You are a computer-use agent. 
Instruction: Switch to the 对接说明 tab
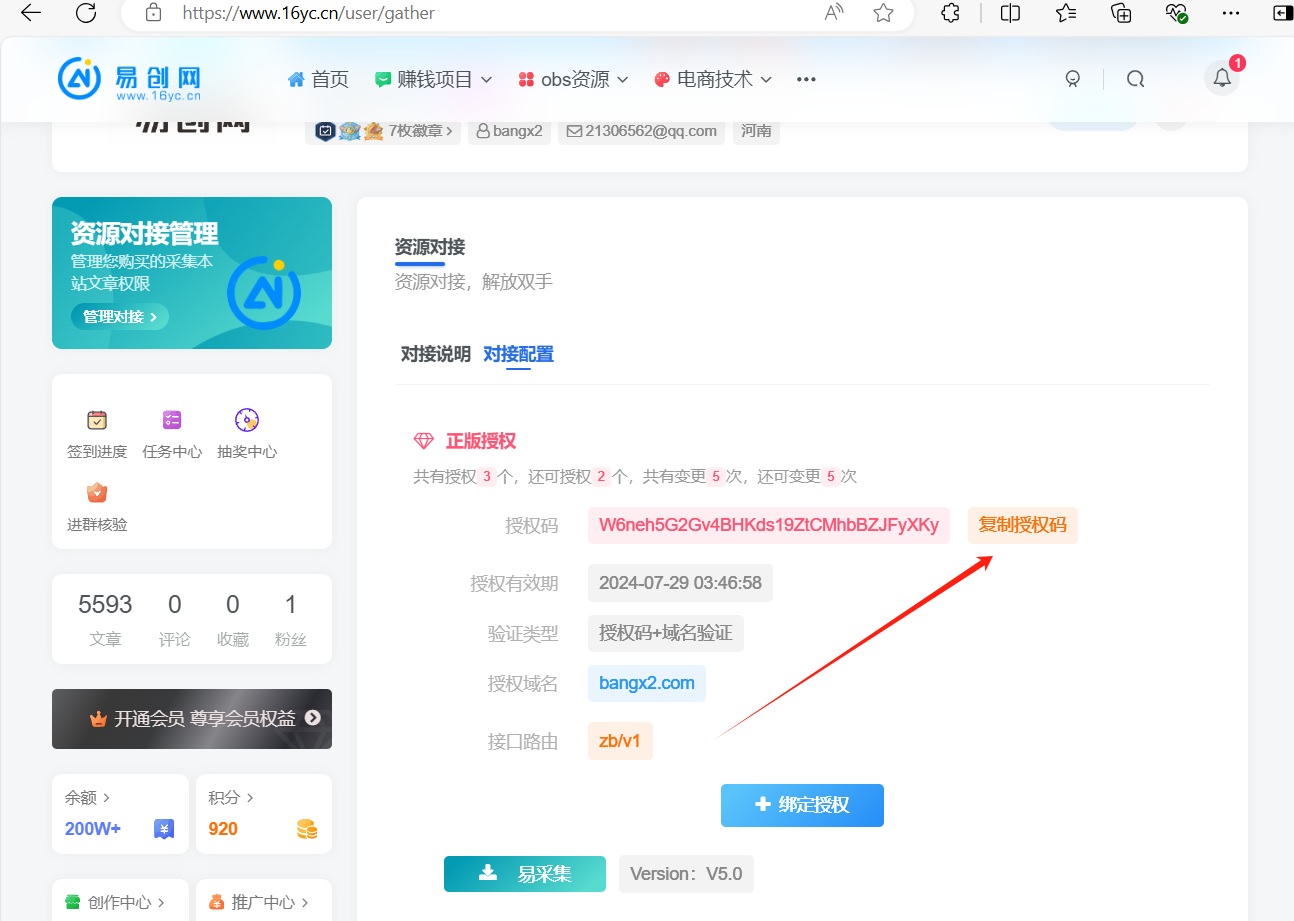436,354
